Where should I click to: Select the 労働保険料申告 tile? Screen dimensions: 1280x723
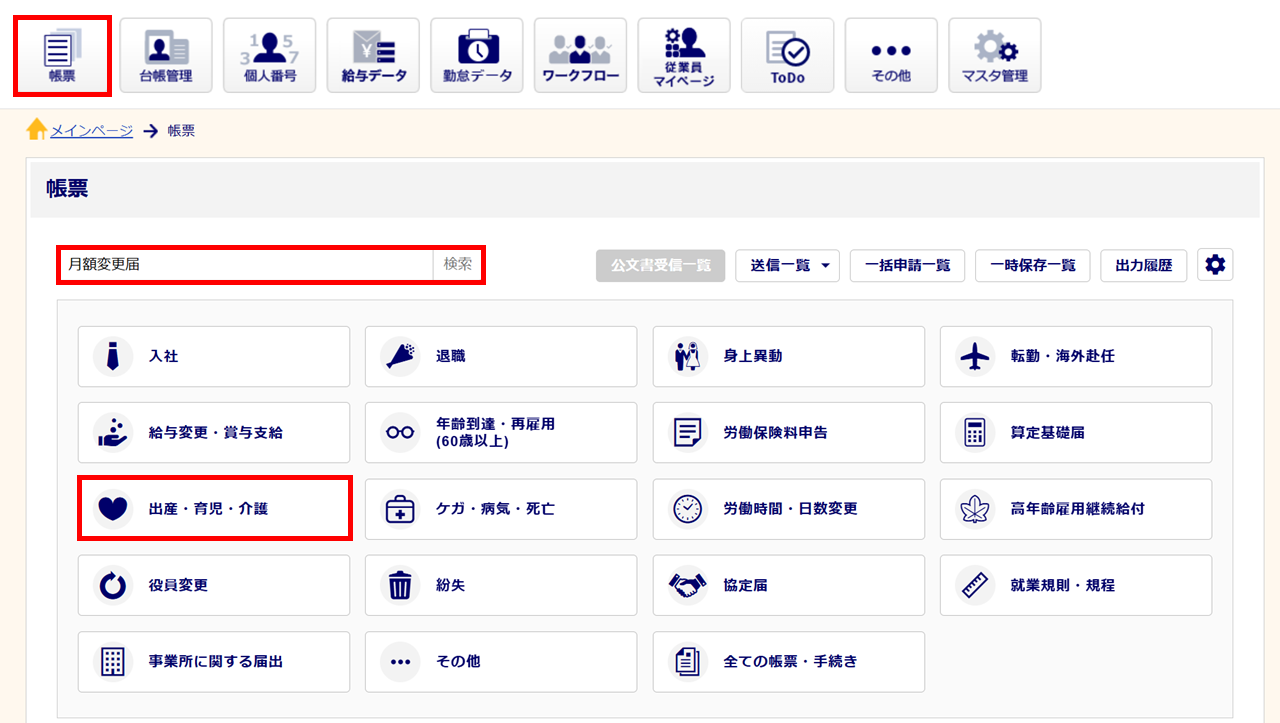pos(789,433)
